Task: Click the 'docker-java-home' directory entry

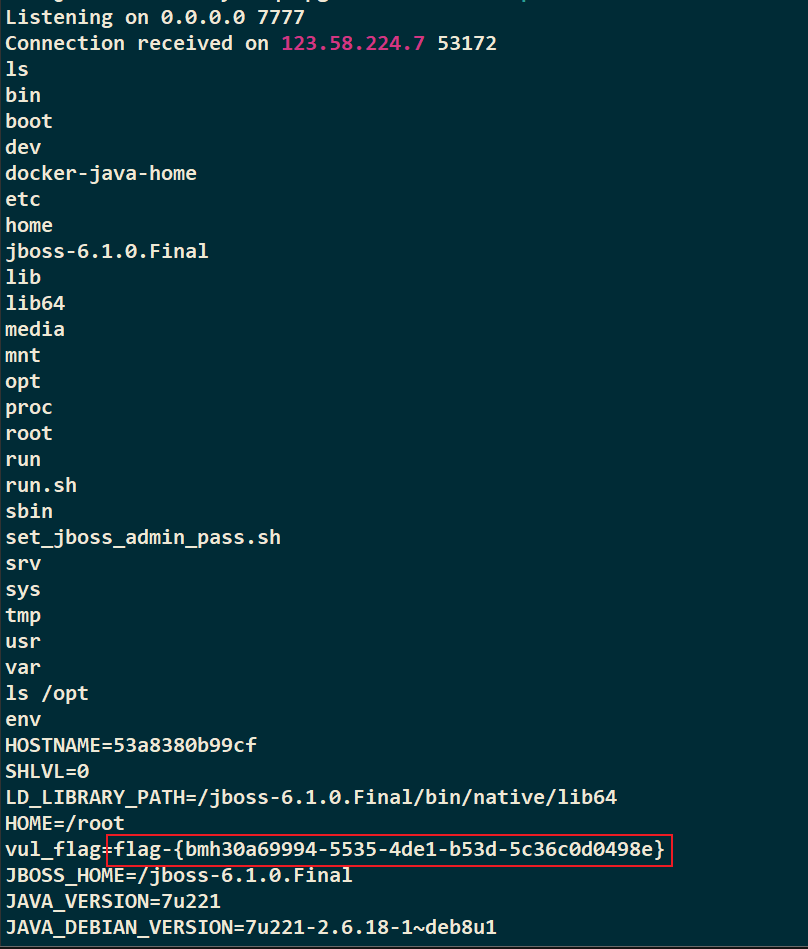Action: point(101,174)
